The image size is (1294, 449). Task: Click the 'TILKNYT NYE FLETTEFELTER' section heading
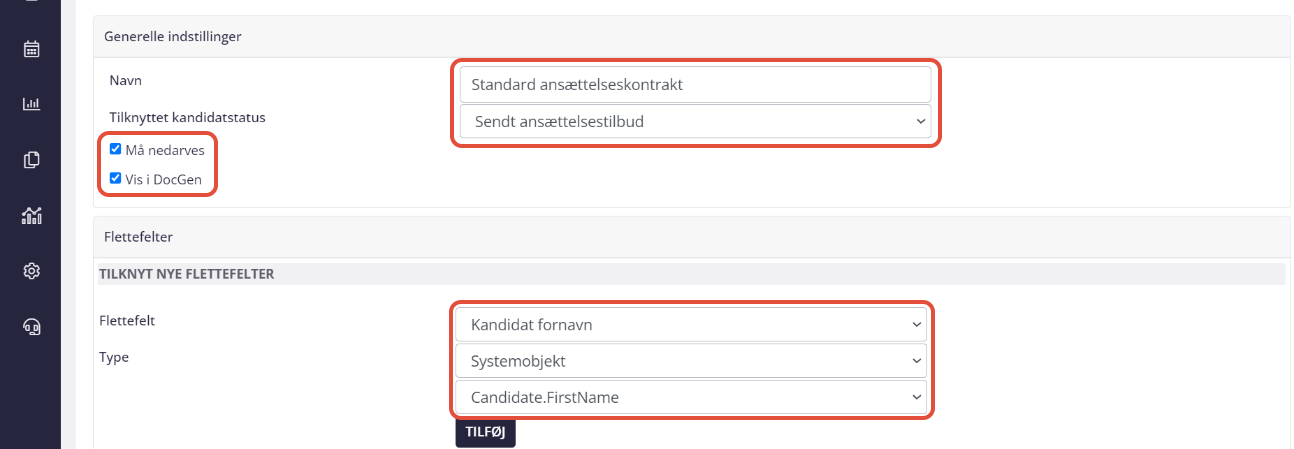point(186,274)
